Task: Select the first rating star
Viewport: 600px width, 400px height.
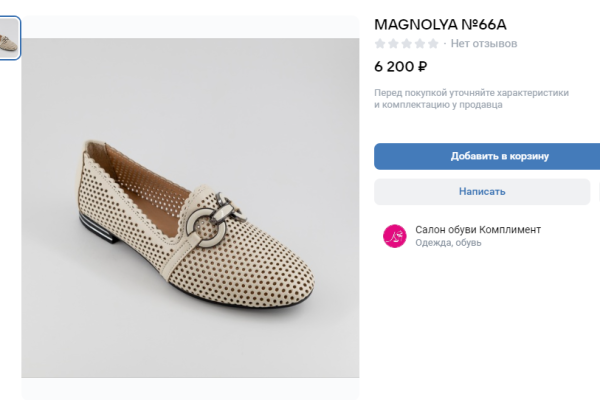Action: coord(380,44)
